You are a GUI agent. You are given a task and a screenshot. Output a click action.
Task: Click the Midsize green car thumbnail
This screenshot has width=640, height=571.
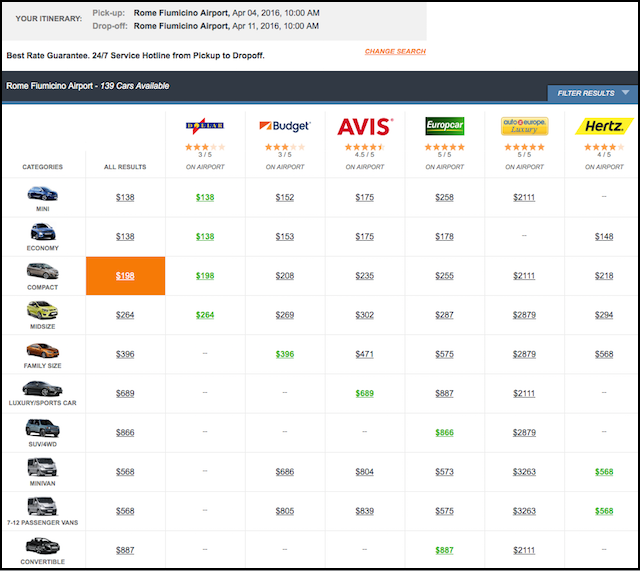tap(43, 310)
